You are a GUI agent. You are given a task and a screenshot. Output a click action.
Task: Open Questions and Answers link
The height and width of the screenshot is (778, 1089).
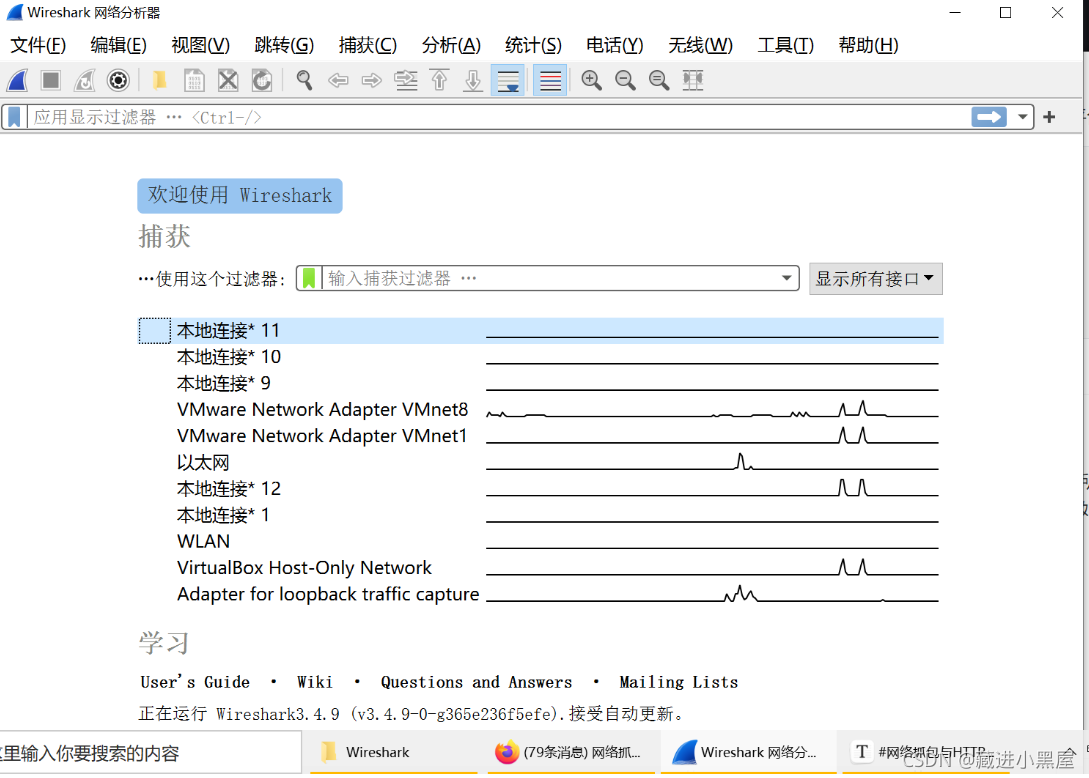tap(476, 682)
